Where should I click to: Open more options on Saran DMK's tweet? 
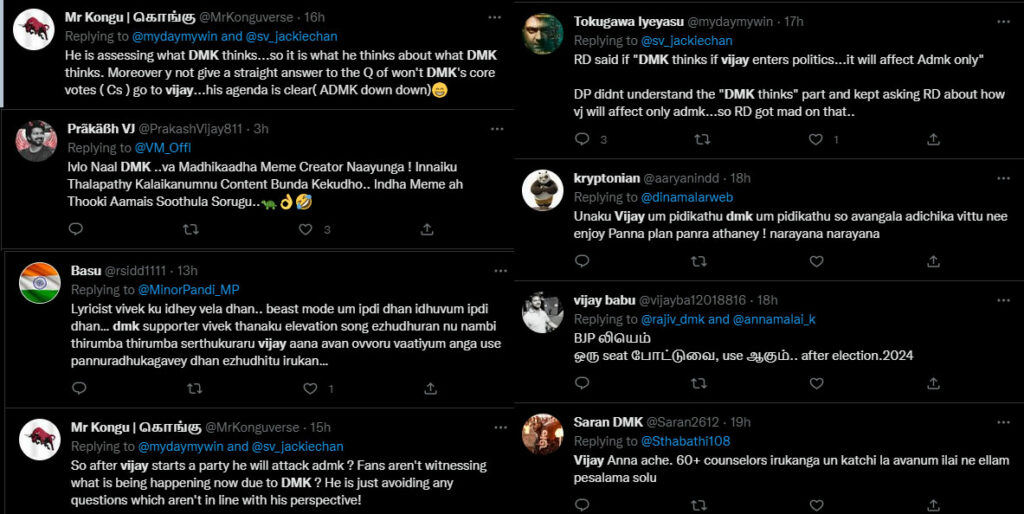(1000, 421)
